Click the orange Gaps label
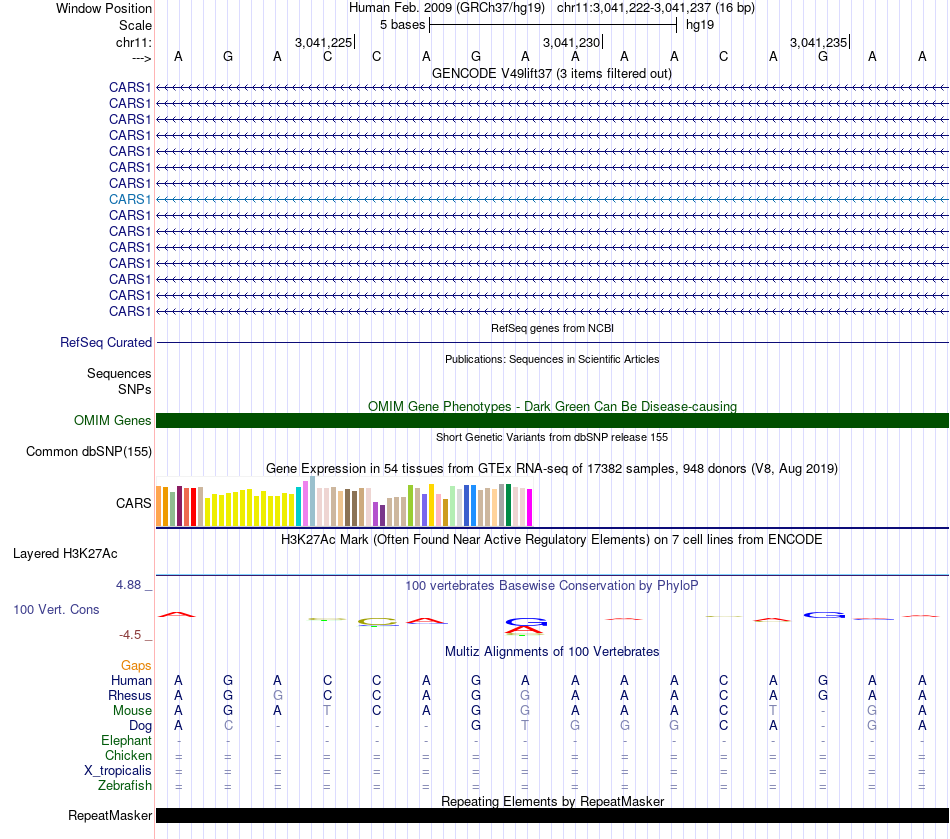Viewport: 950px width, 839px height. tap(136, 666)
